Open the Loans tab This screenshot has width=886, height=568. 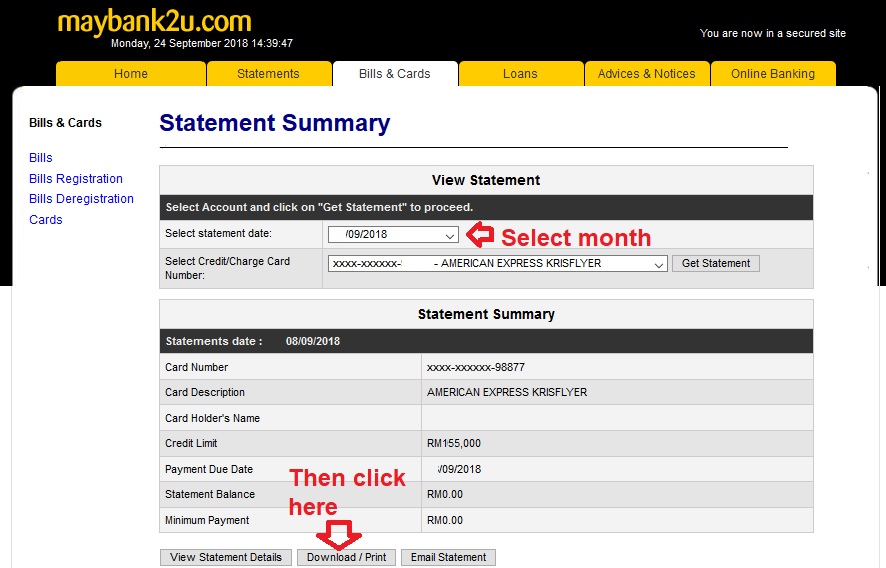click(520, 74)
